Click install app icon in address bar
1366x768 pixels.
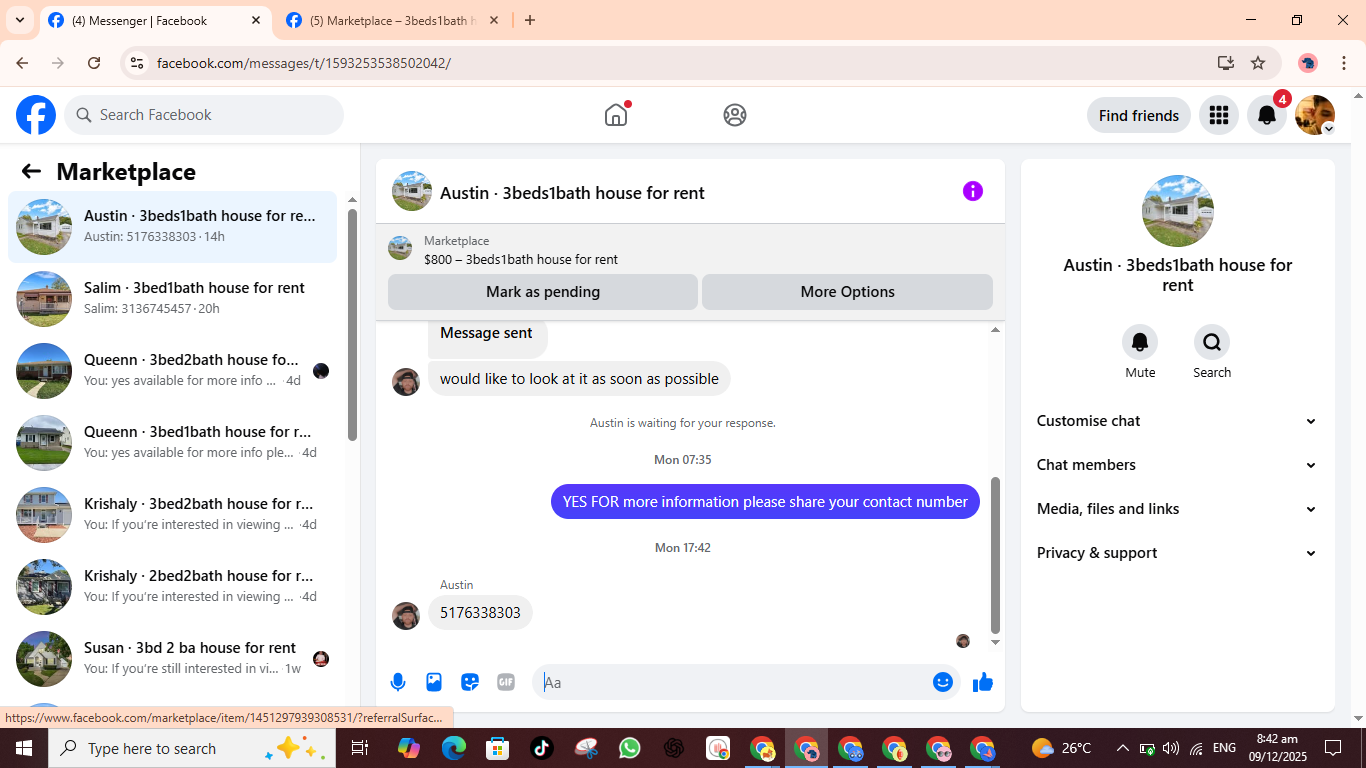[x=1226, y=63]
